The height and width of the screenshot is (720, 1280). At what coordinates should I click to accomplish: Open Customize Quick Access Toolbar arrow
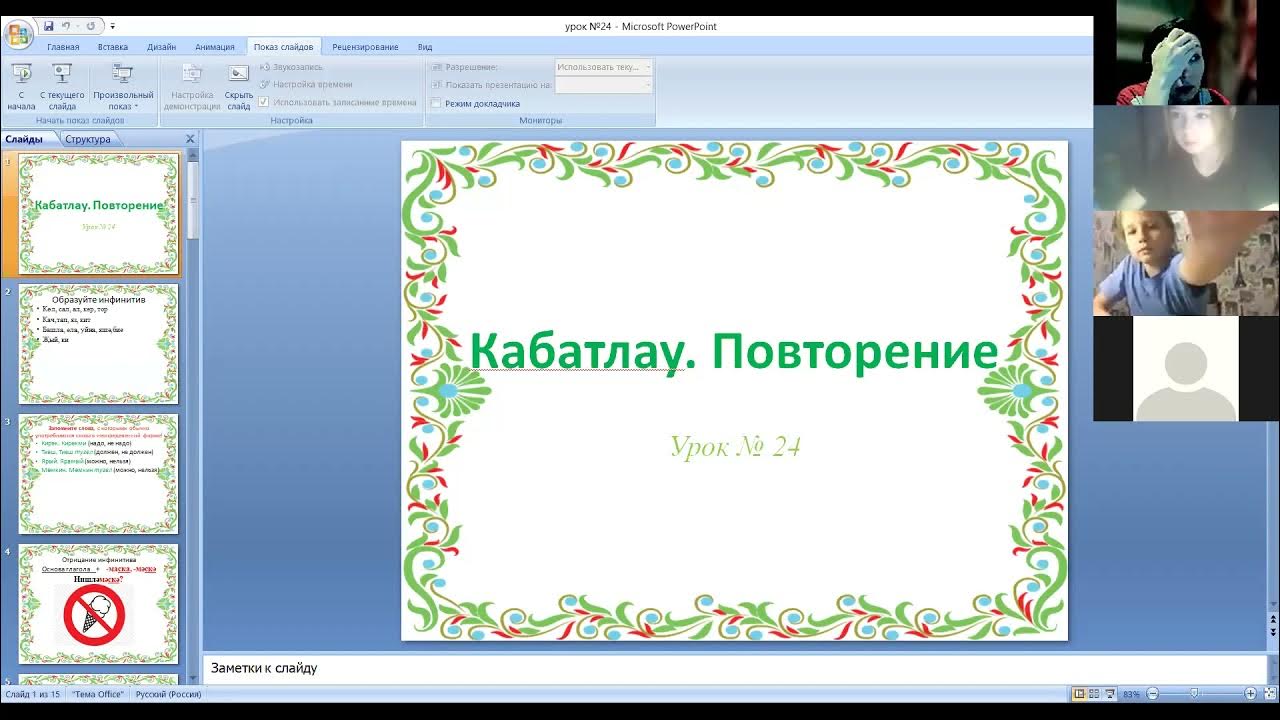click(112, 27)
